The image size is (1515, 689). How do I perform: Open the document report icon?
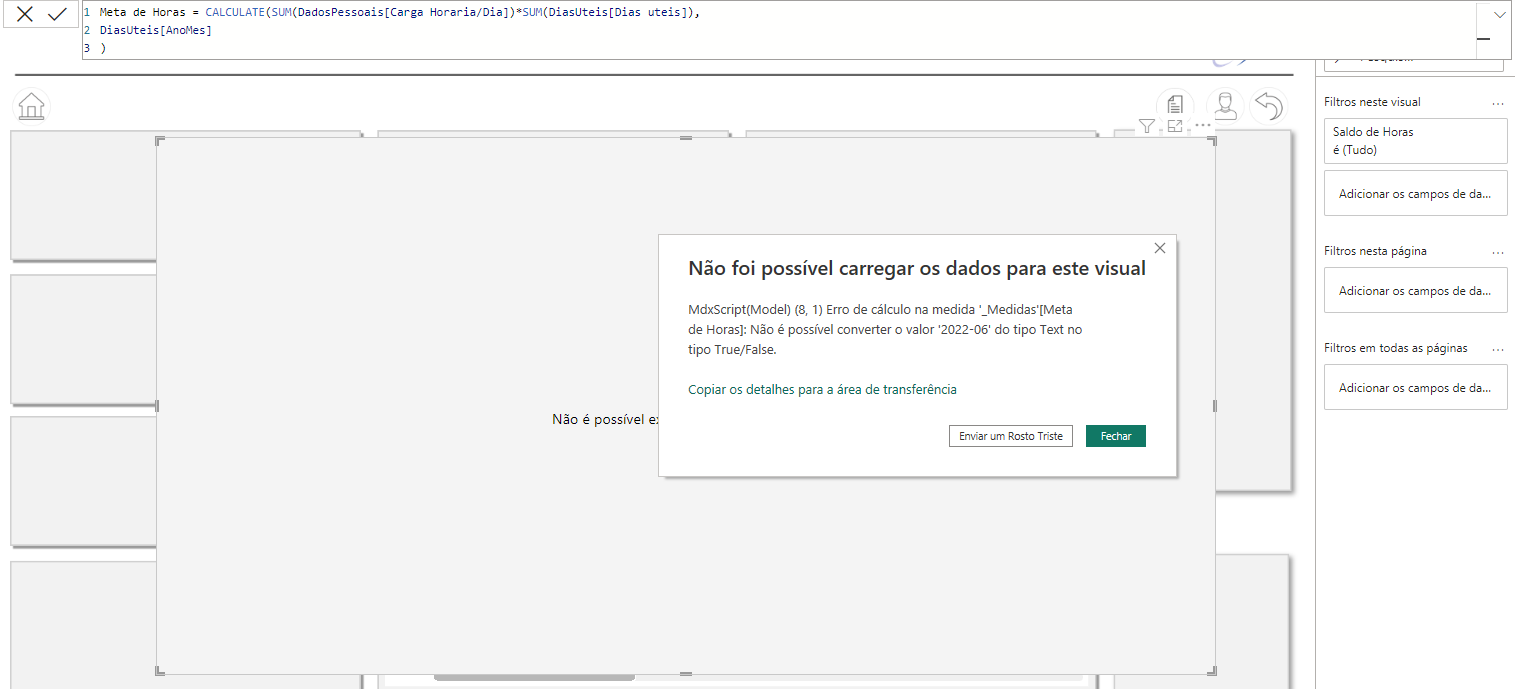(x=1175, y=106)
